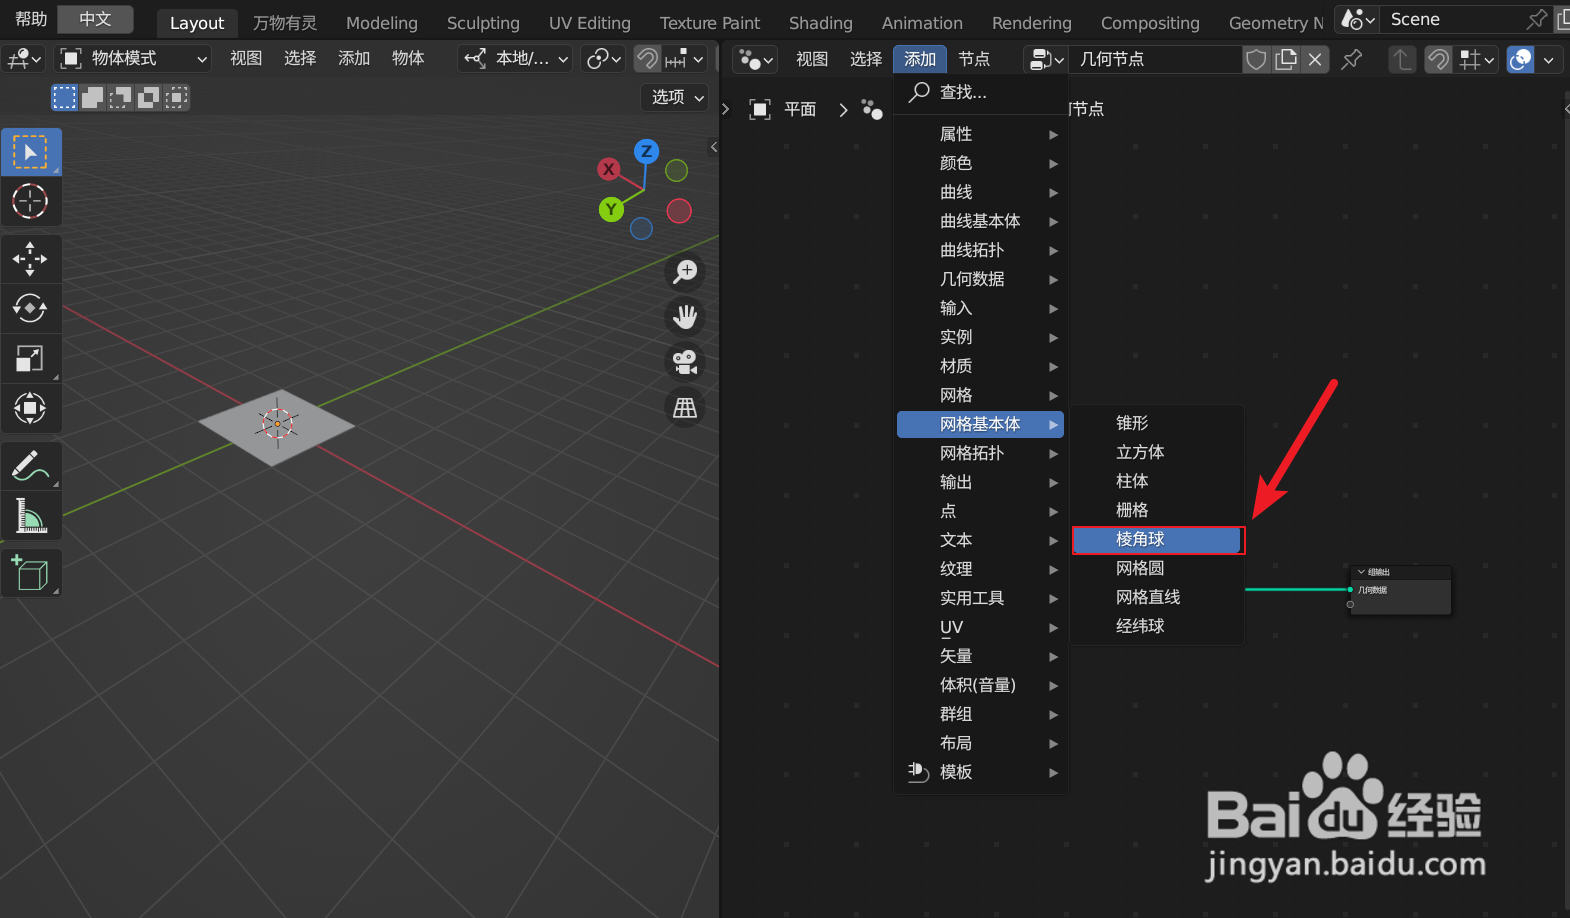Select the Annotate pencil tool
Image resolution: width=1570 pixels, height=918 pixels.
click(31, 466)
